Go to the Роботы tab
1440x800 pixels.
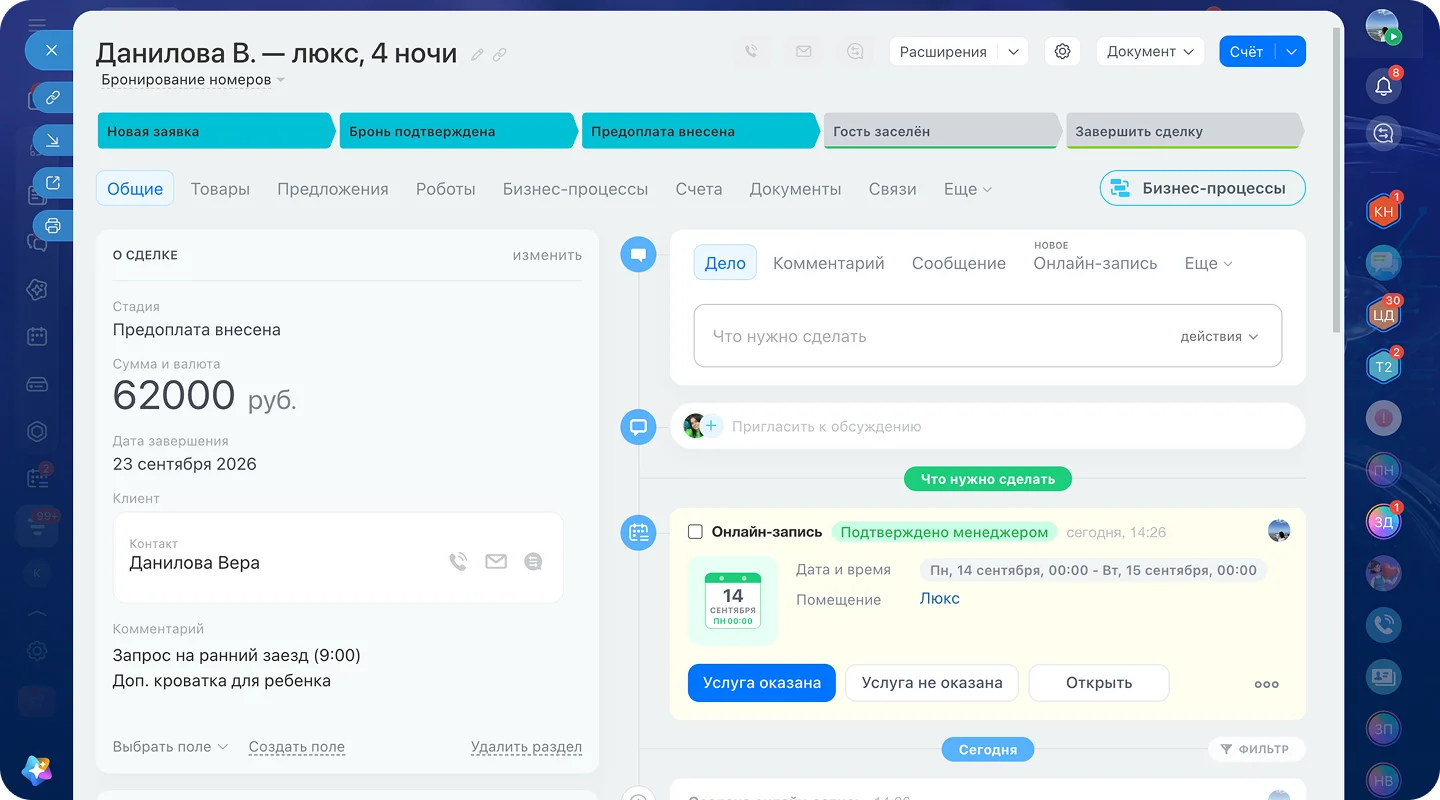[446, 189]
